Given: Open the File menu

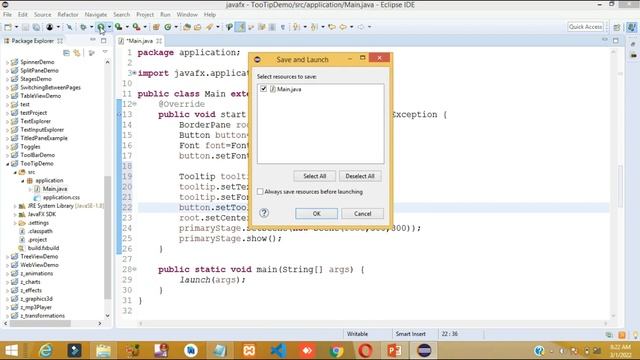Looking at the screenshot, I should point(7,14).
